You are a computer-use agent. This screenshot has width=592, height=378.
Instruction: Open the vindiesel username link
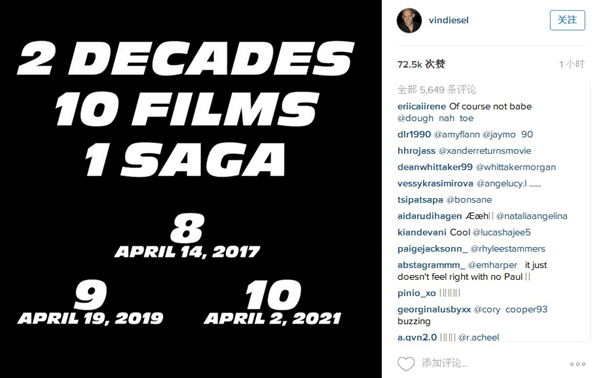pos(449,20)
